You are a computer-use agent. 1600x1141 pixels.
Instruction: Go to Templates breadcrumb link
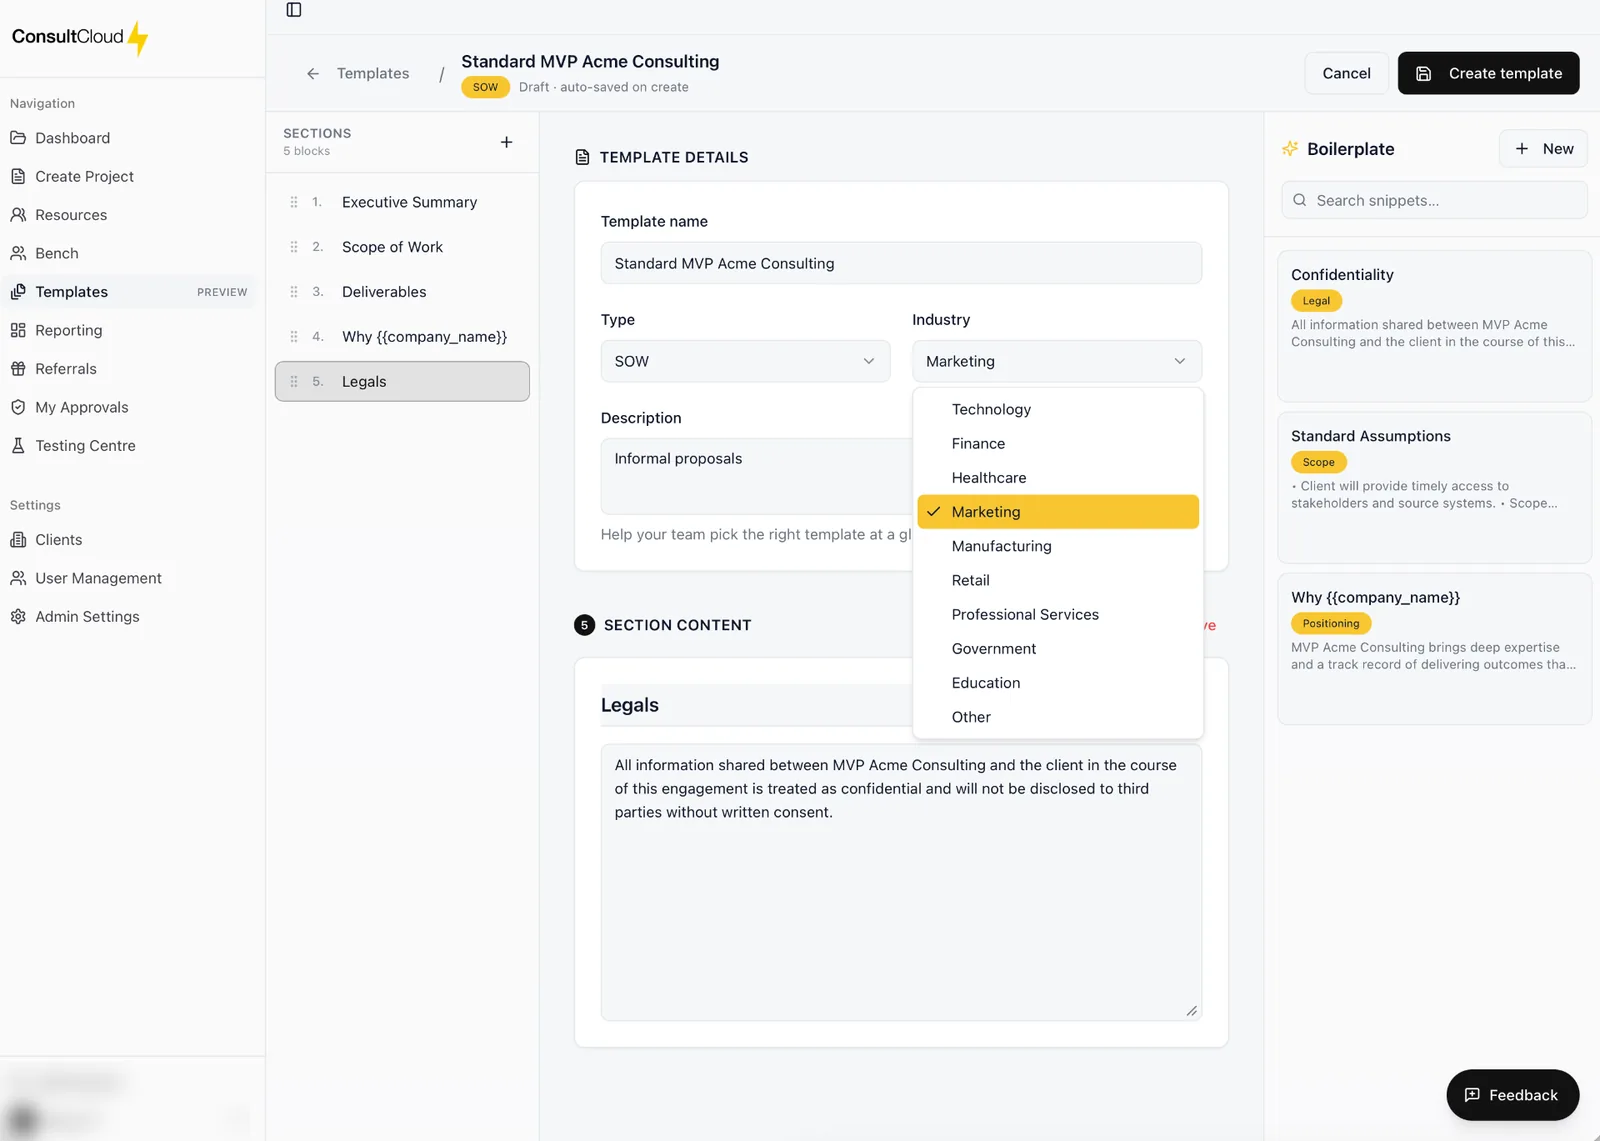(x=373, y=74)
